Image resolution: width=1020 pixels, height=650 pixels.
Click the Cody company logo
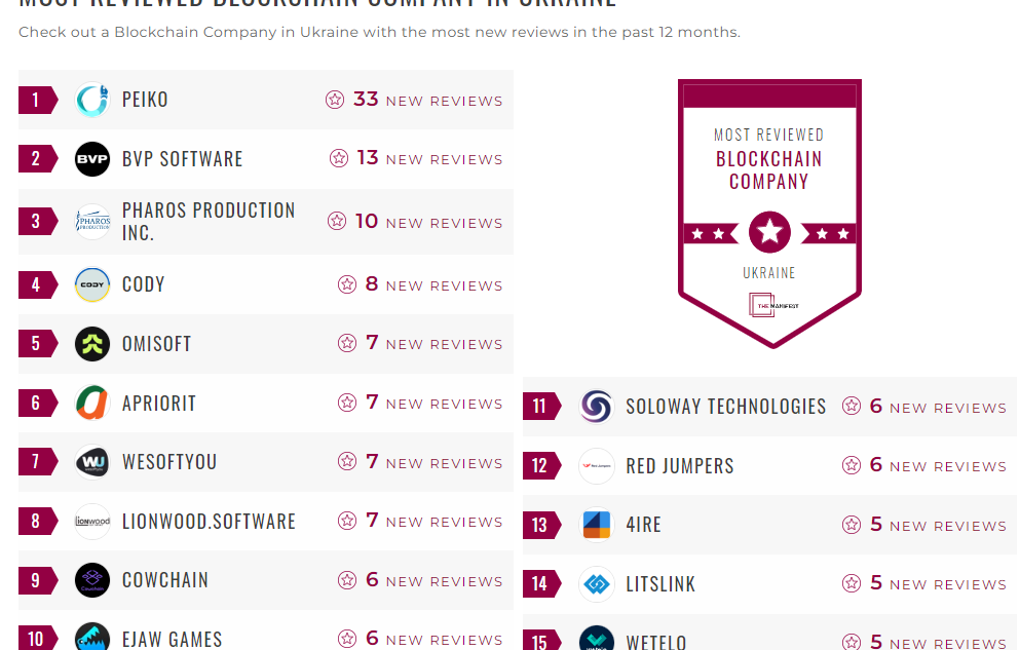pos(92,284)
